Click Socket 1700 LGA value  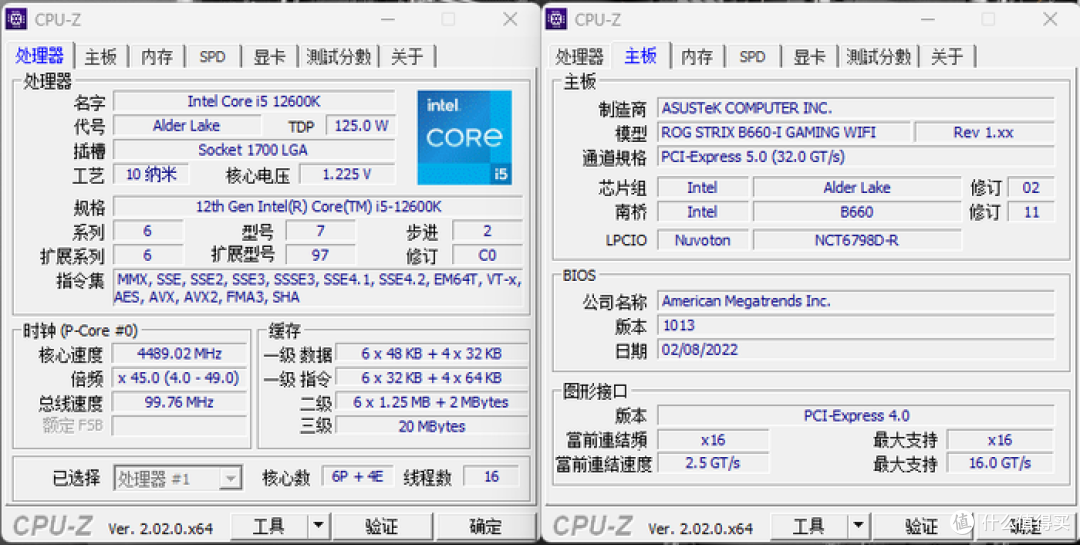click(x=254, y=150)
